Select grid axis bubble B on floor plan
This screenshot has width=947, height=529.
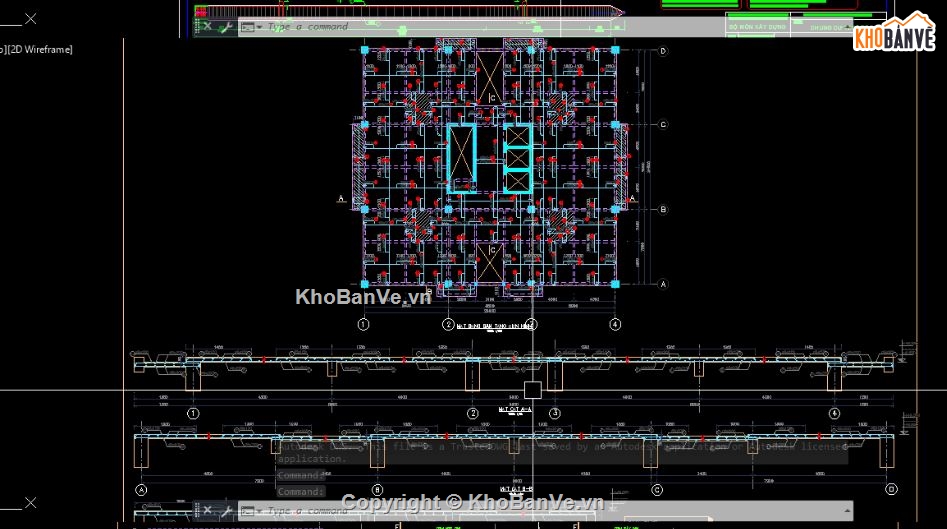pos(663,210)
